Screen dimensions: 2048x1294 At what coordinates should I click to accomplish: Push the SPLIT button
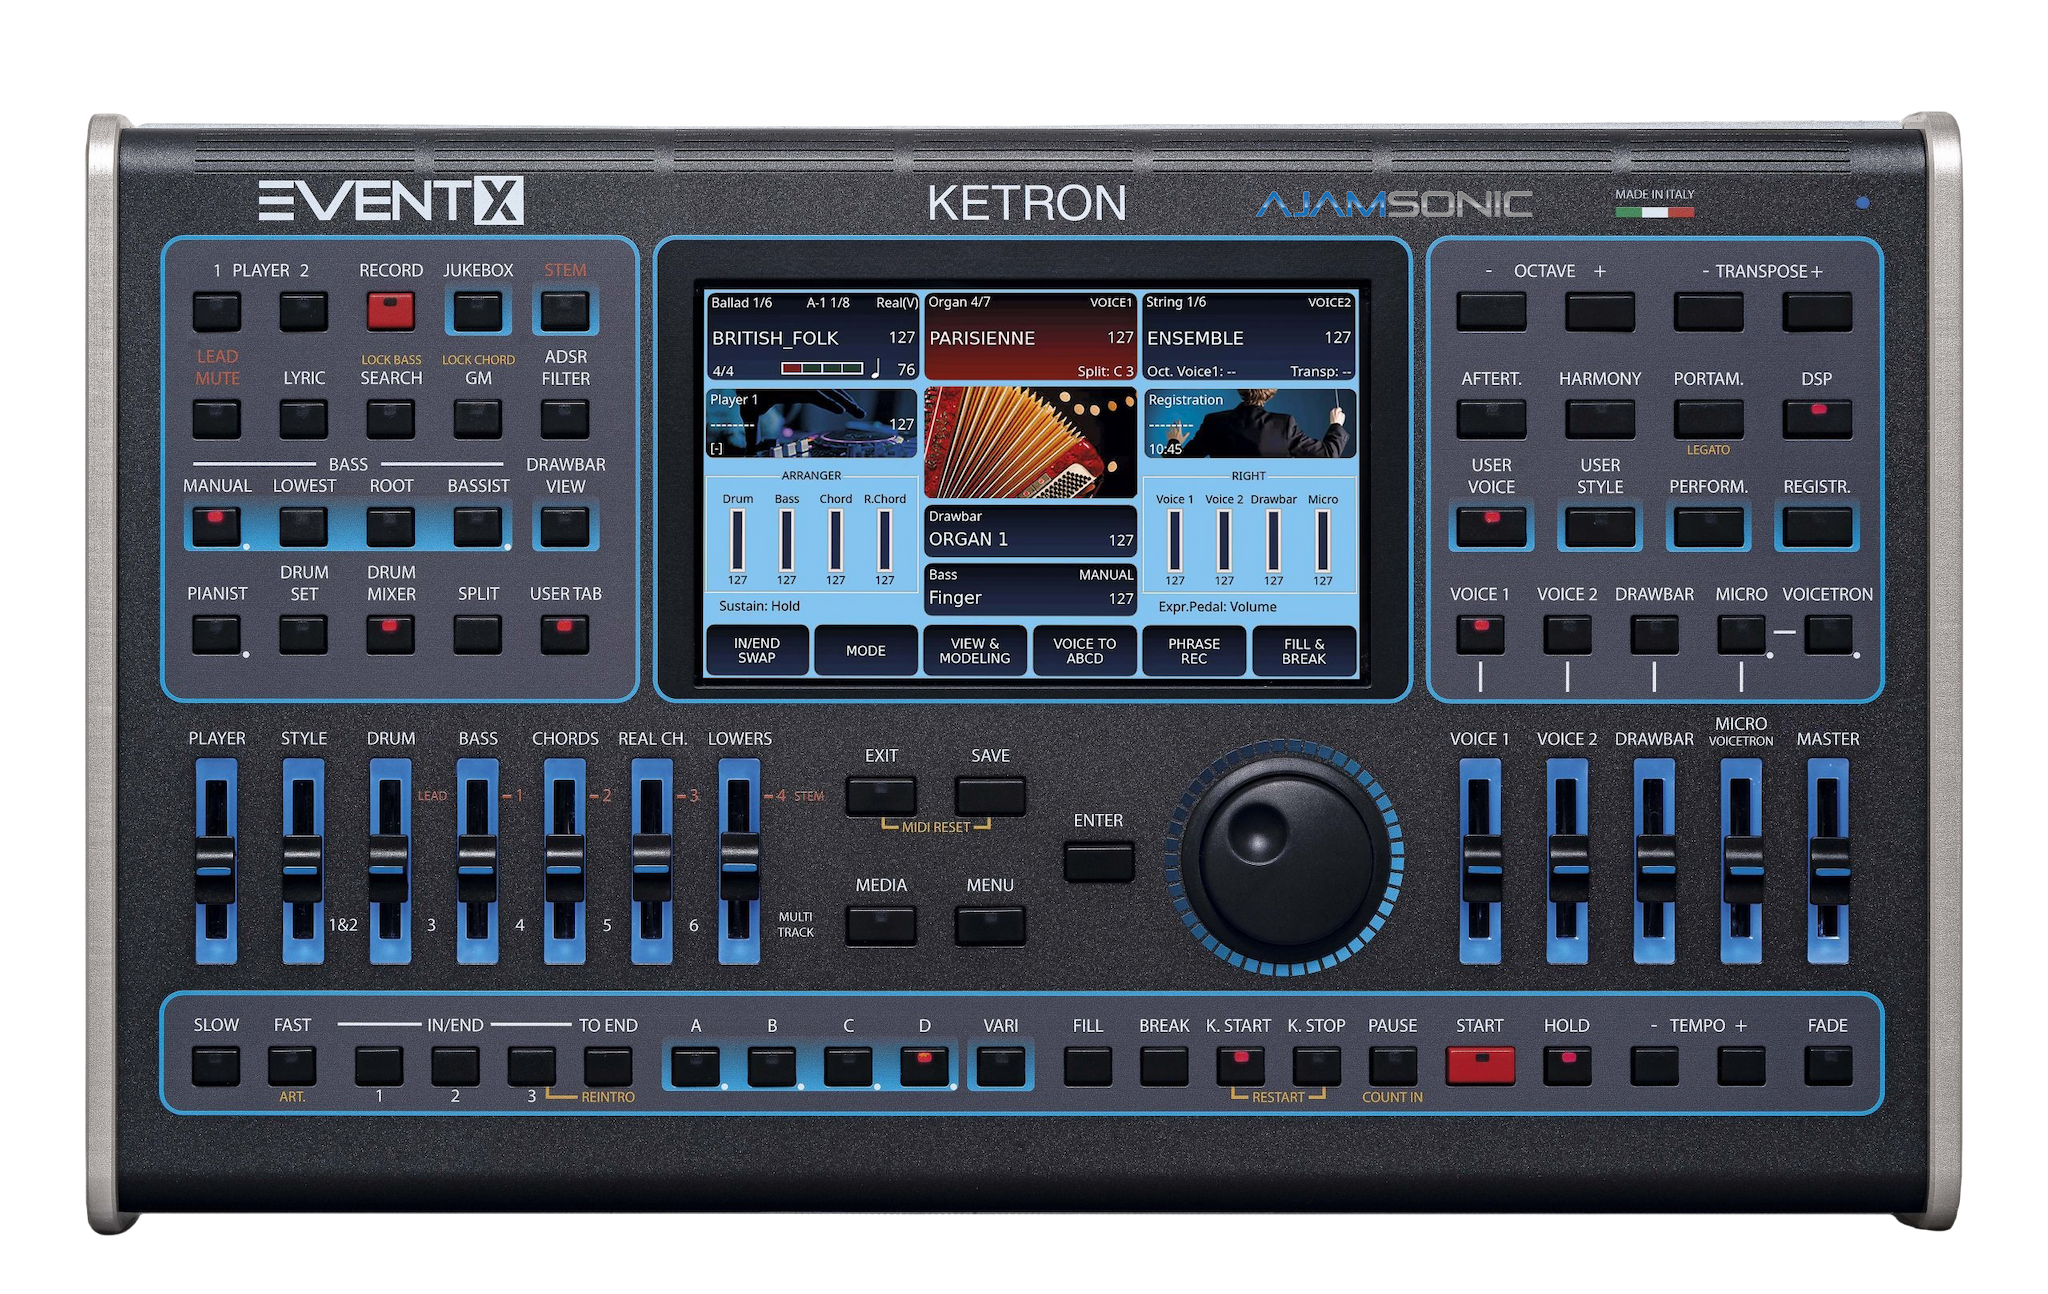[478, 635]
